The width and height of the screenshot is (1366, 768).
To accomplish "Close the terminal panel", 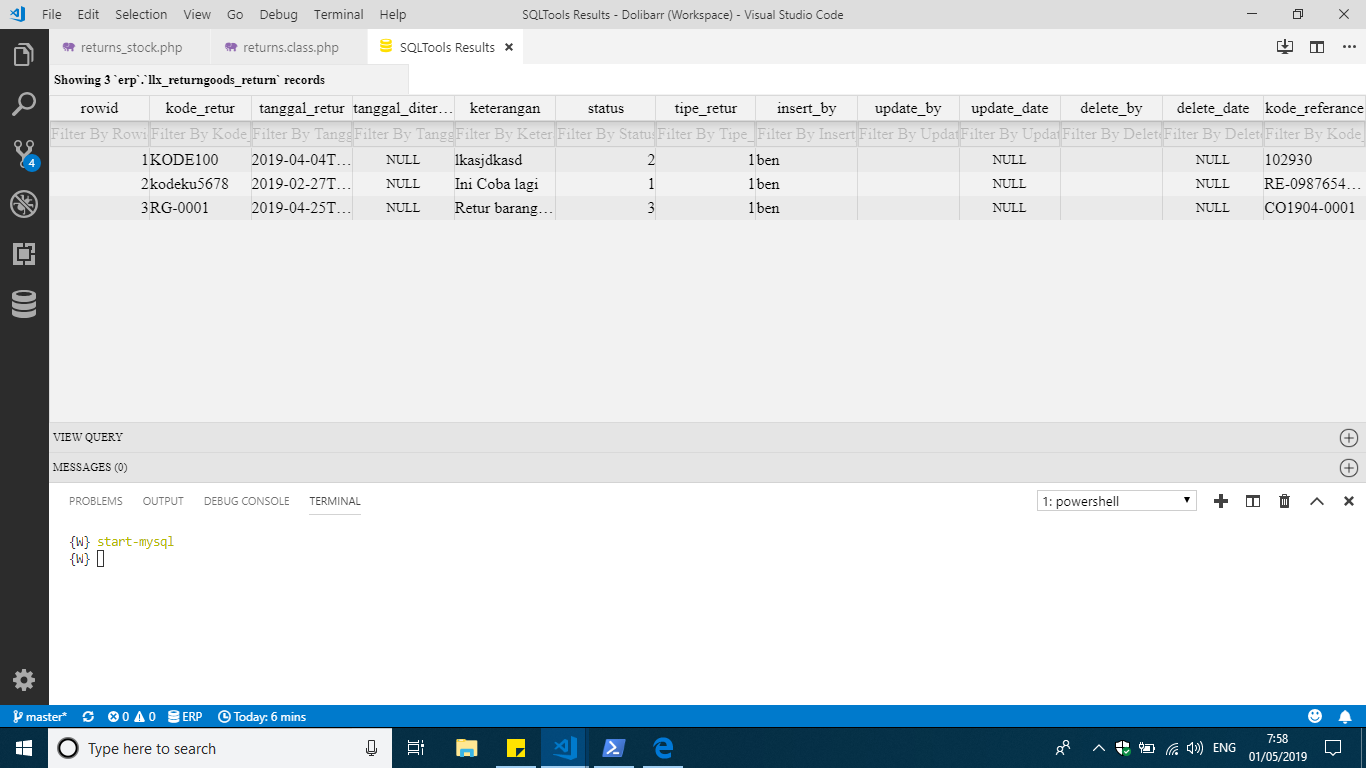I will 1348,501.
